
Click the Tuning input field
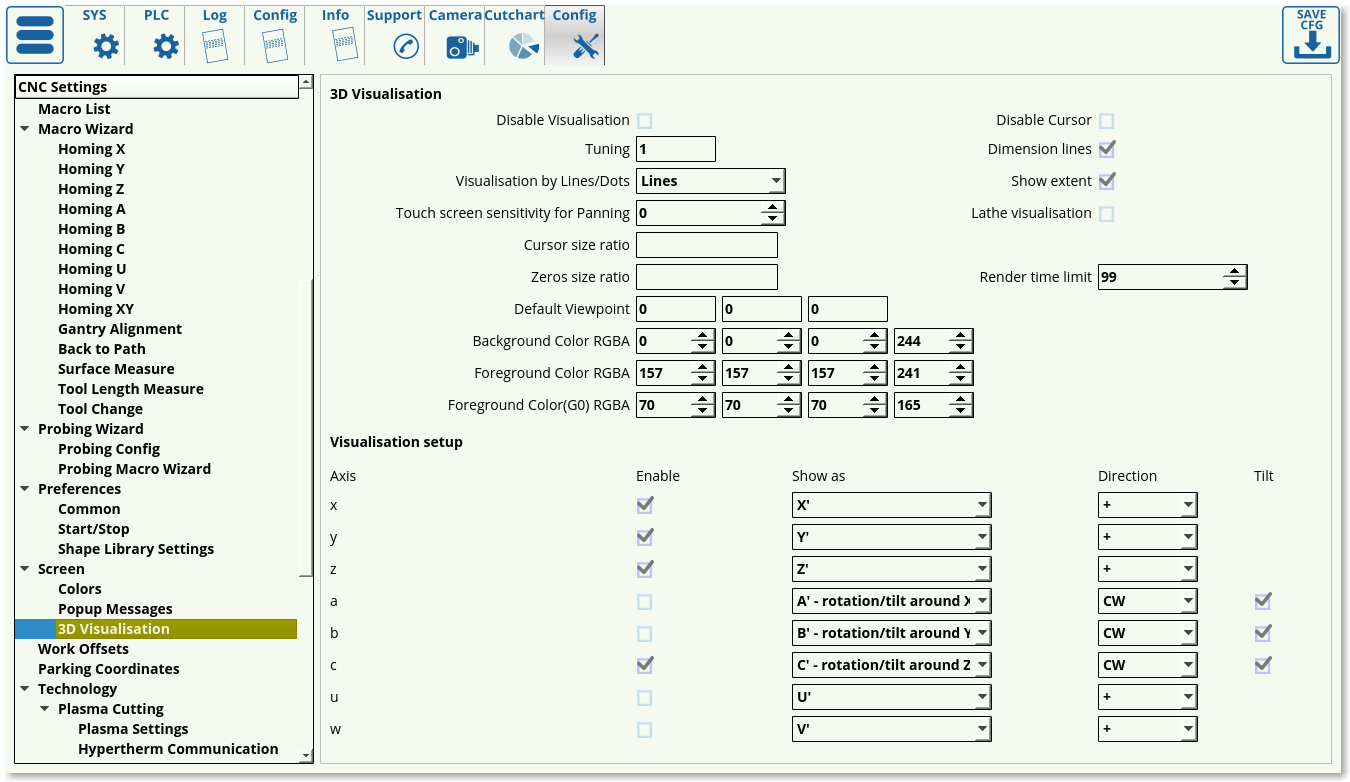click(675, 149)
